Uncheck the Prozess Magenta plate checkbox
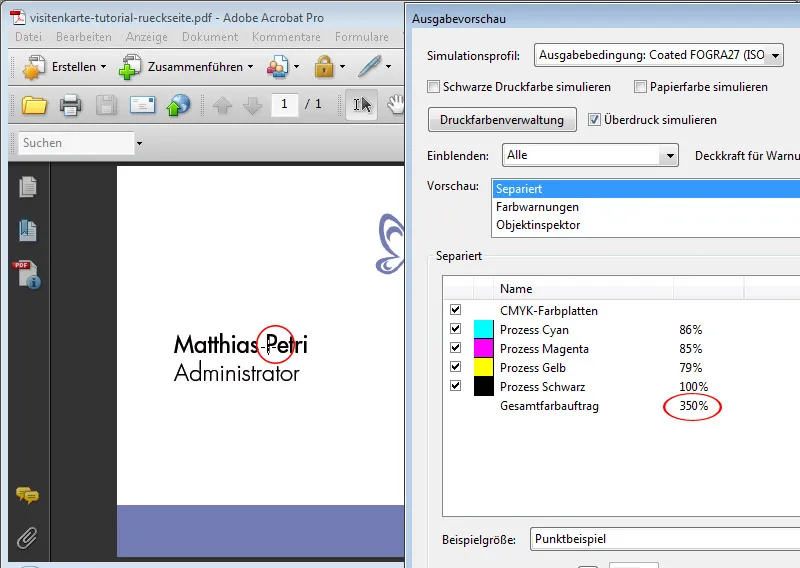The width and height of the screenshot is (800, 568). coord(456,348)
